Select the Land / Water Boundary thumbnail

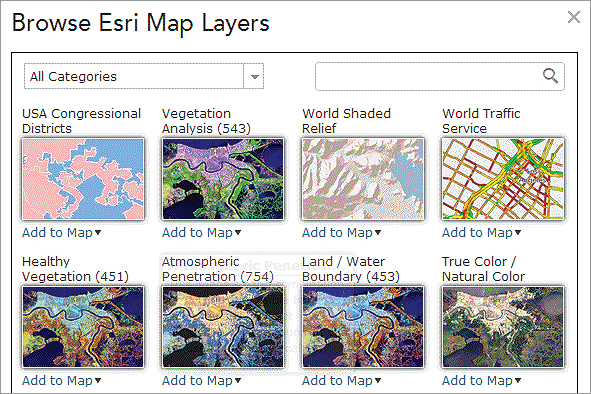point(363,327)
